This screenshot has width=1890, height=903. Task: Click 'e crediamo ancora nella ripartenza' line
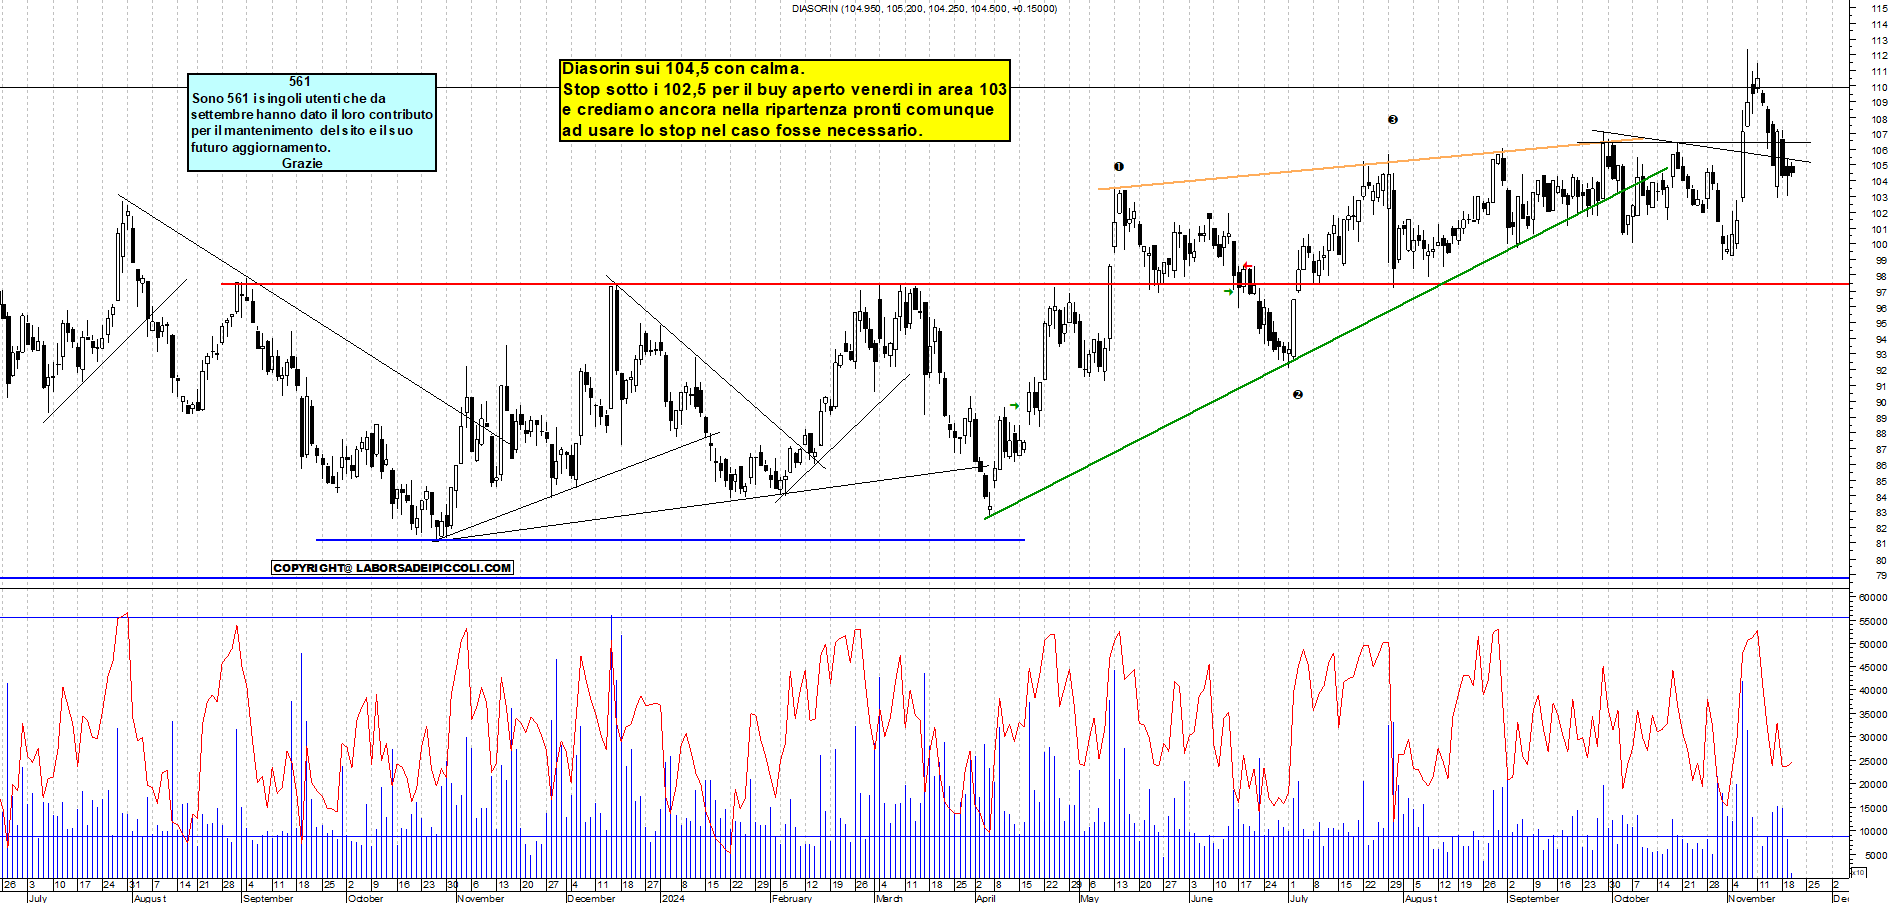point(778,110)
